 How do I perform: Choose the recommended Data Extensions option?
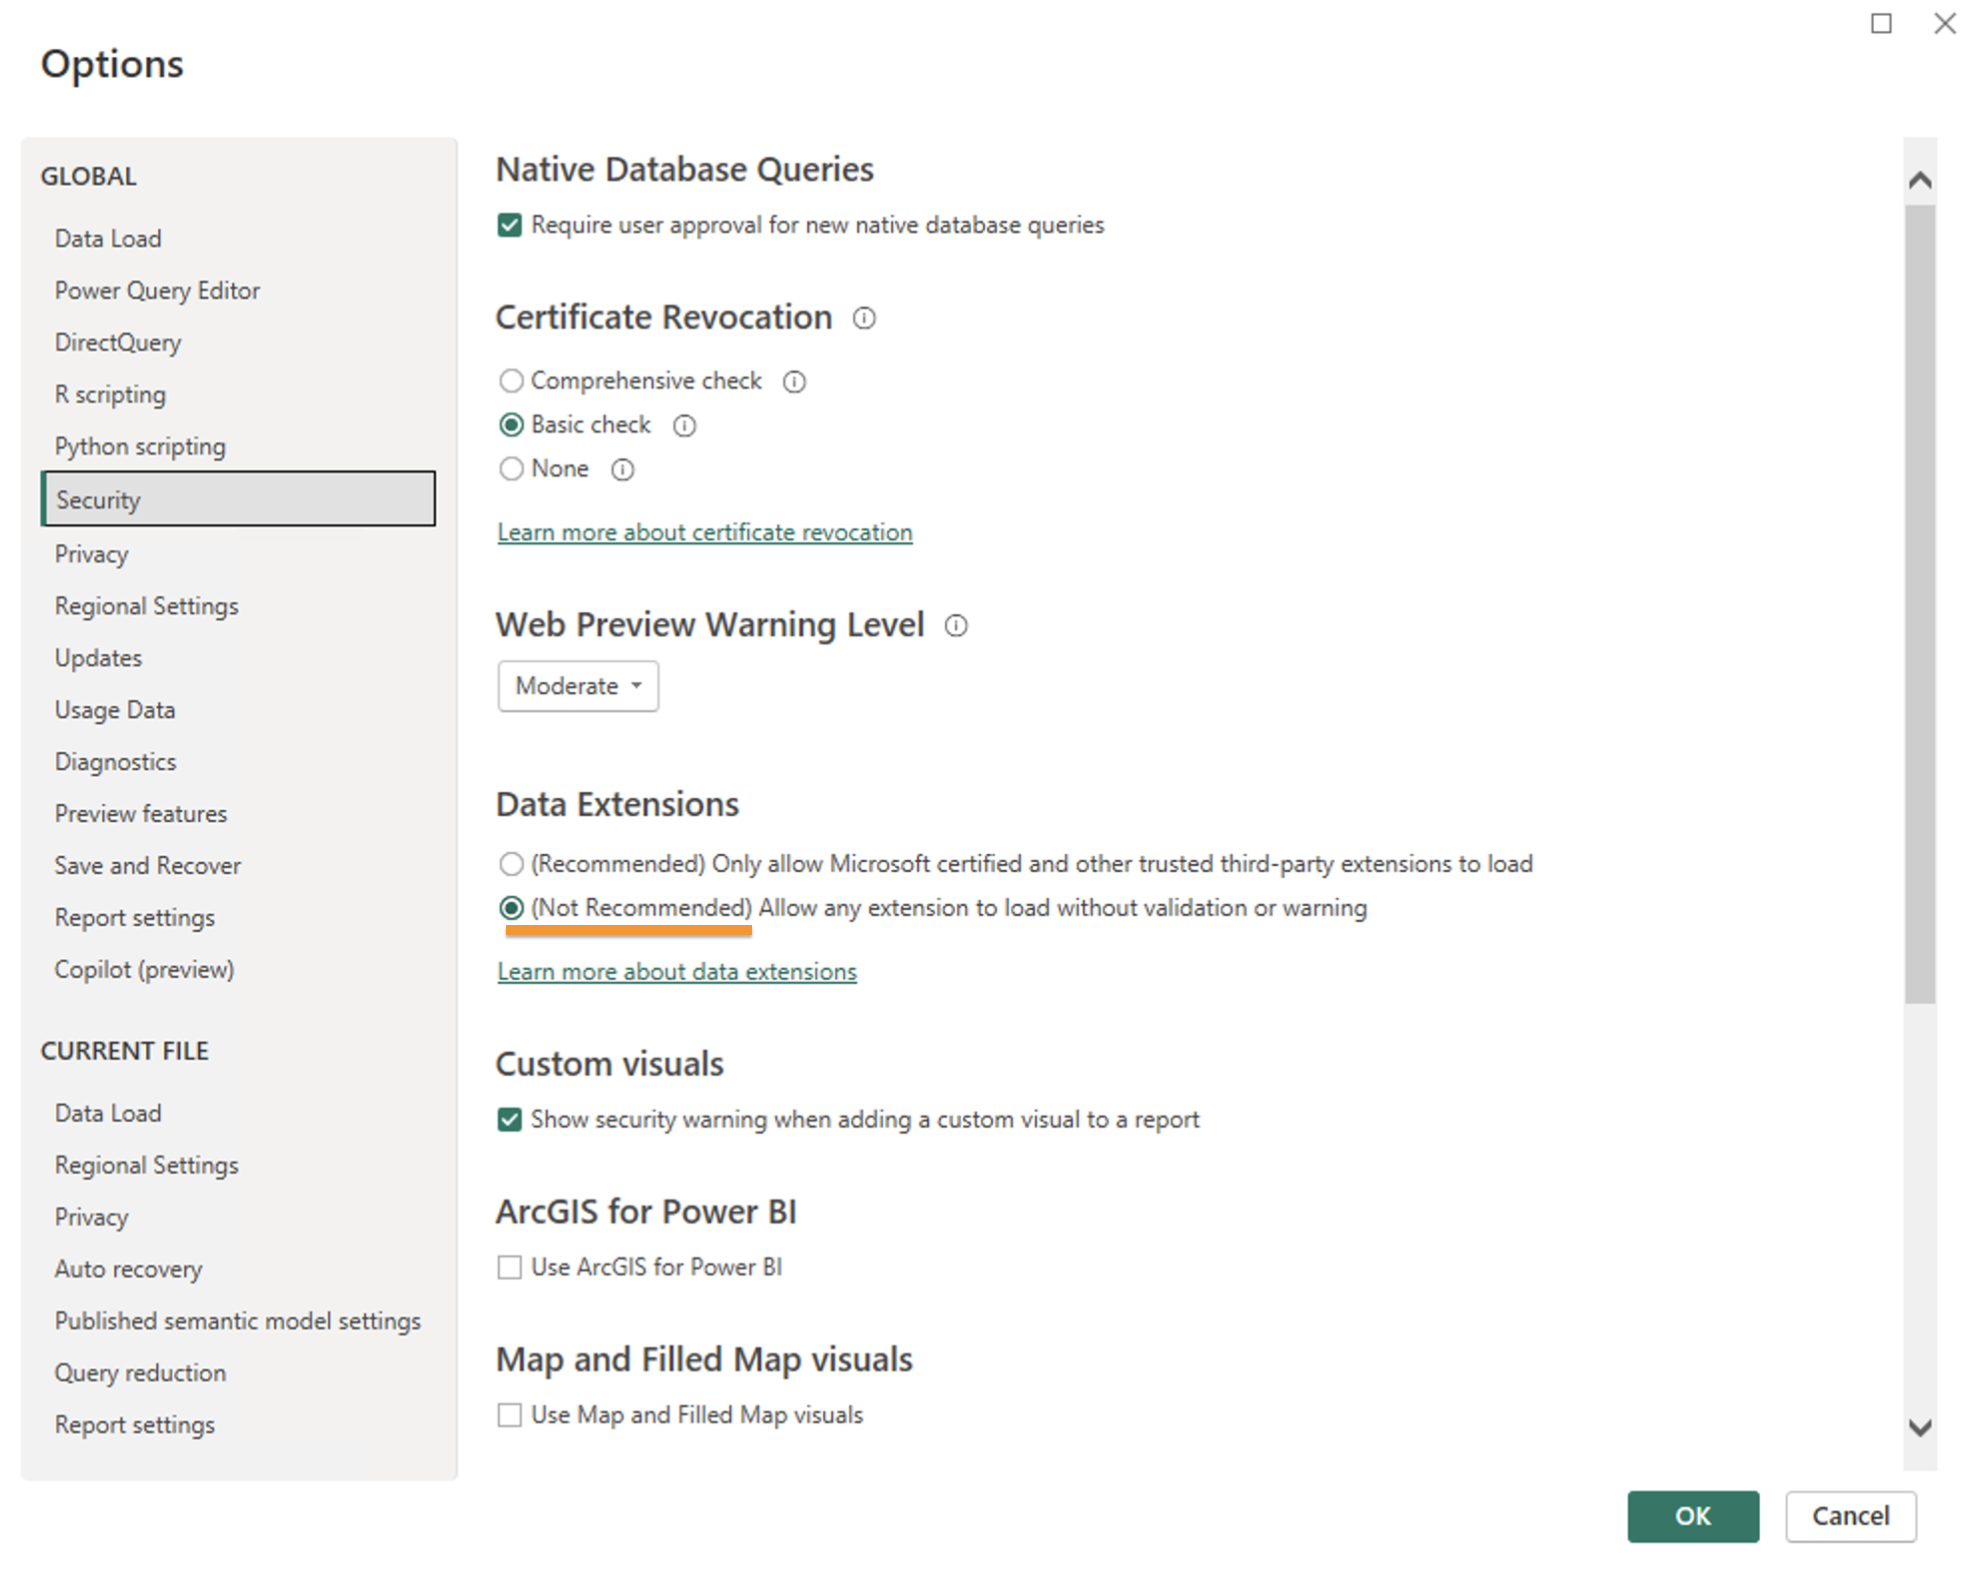coord(511,864)
